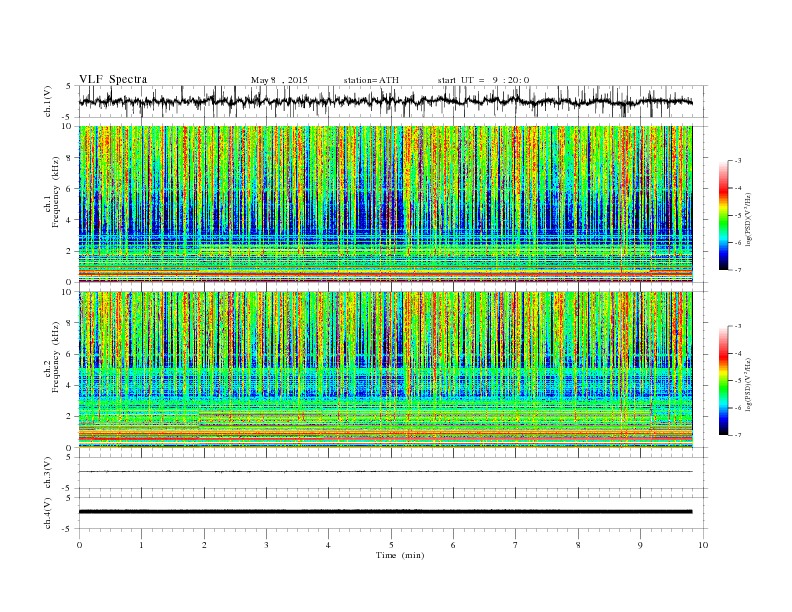
Task: Click the ch.2 spectrogram color bar
Action: (x=723, y=381)
